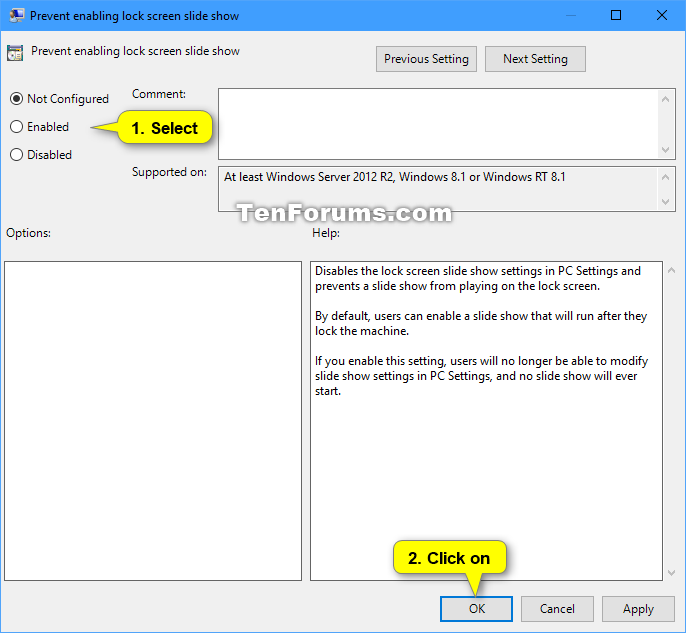Click the title bar application icon
The image size is (686, 633).
17,15
